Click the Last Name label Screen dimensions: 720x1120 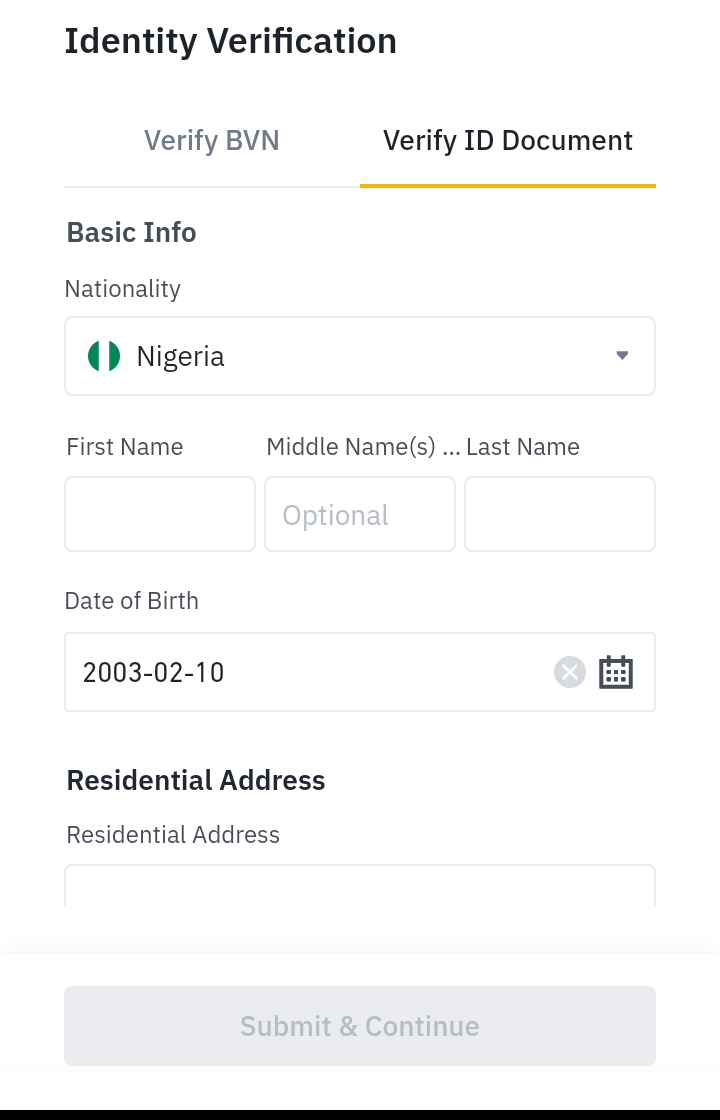523,447
